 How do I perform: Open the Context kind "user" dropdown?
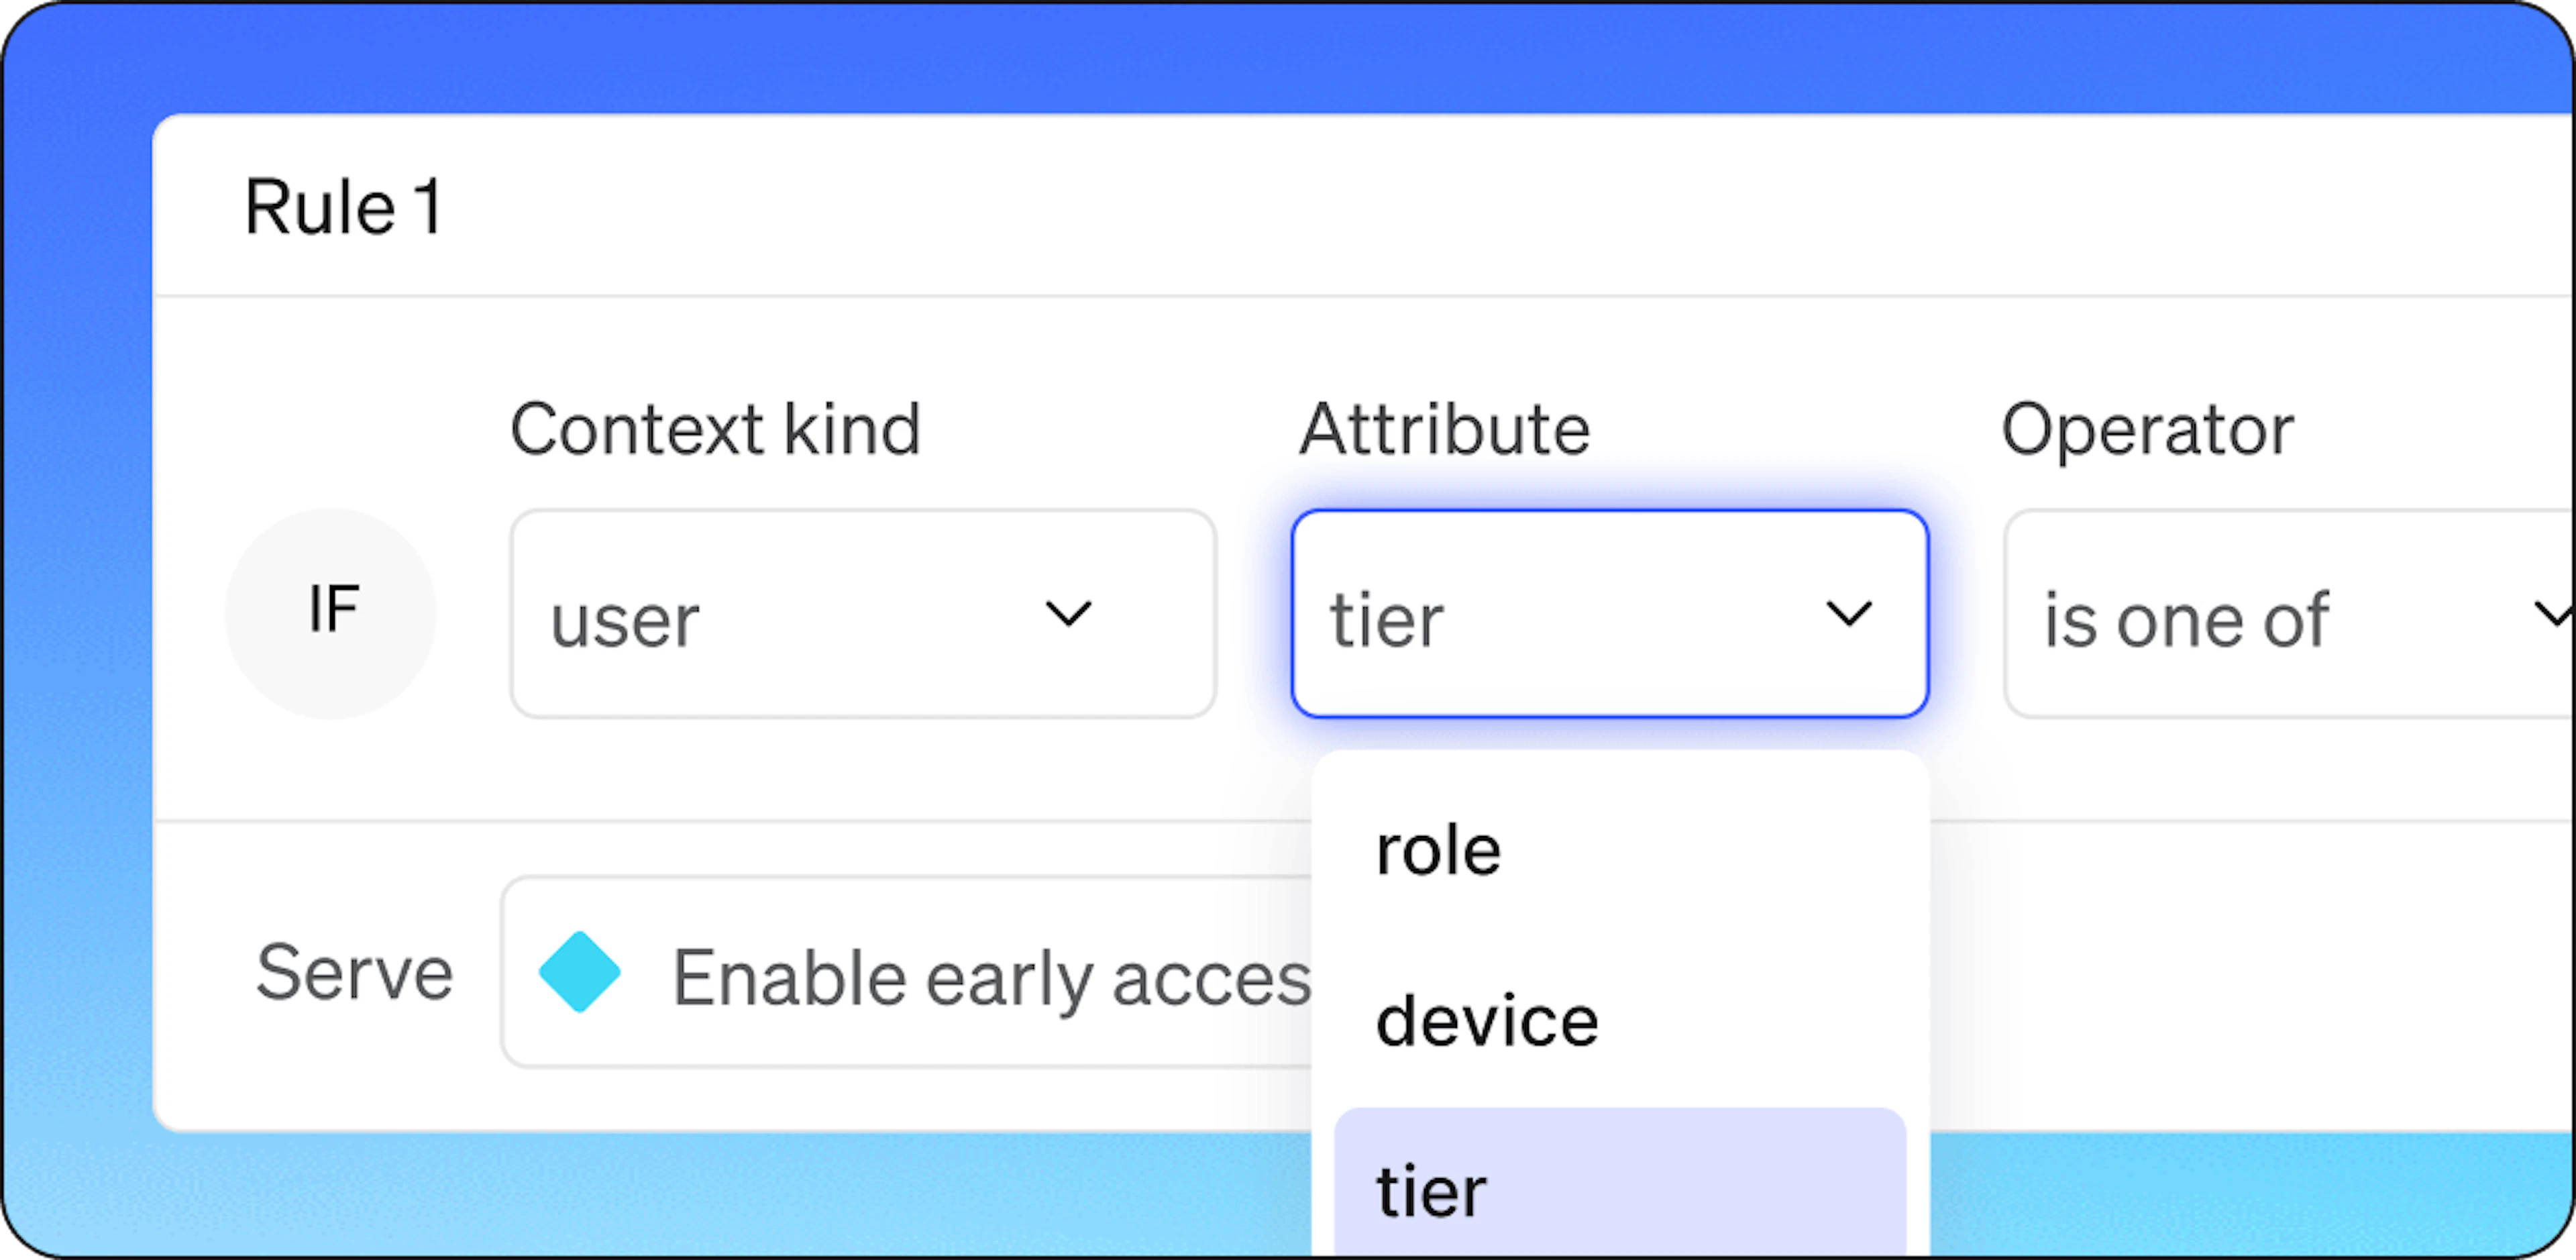(863, 614)
